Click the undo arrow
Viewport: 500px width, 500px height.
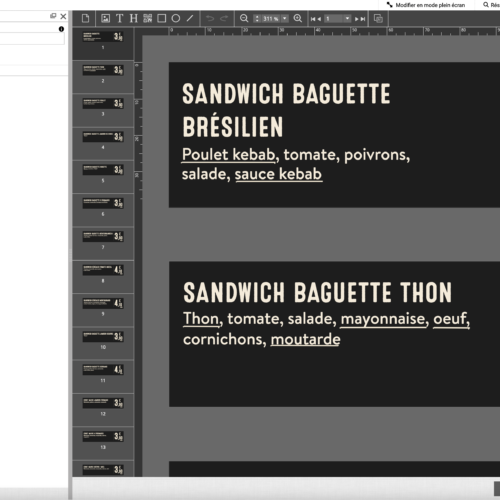210,18
